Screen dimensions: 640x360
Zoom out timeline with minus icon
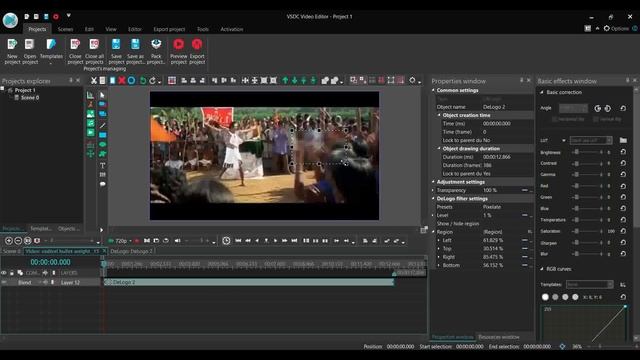coord(18,241)
